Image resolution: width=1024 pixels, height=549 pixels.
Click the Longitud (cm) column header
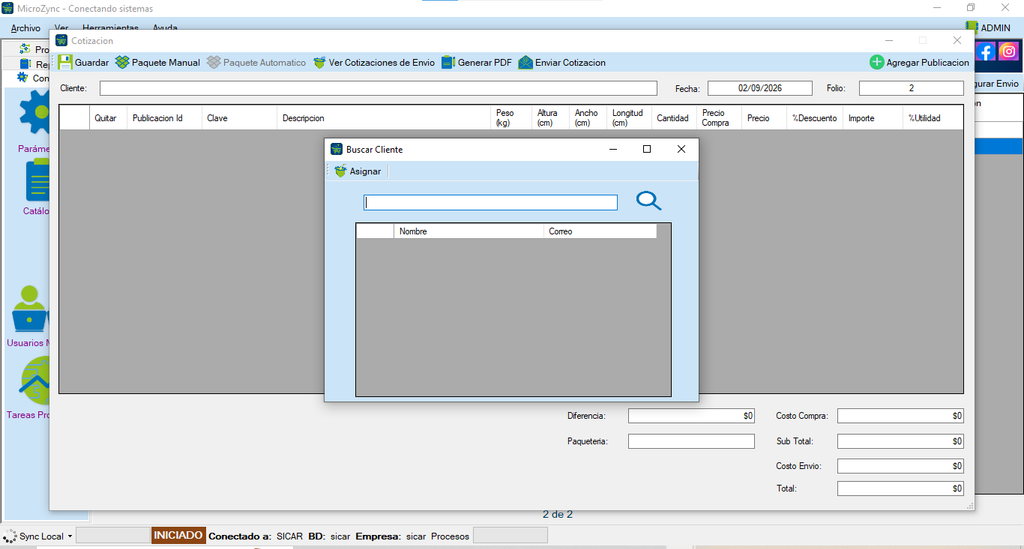[x=628, y=118]
